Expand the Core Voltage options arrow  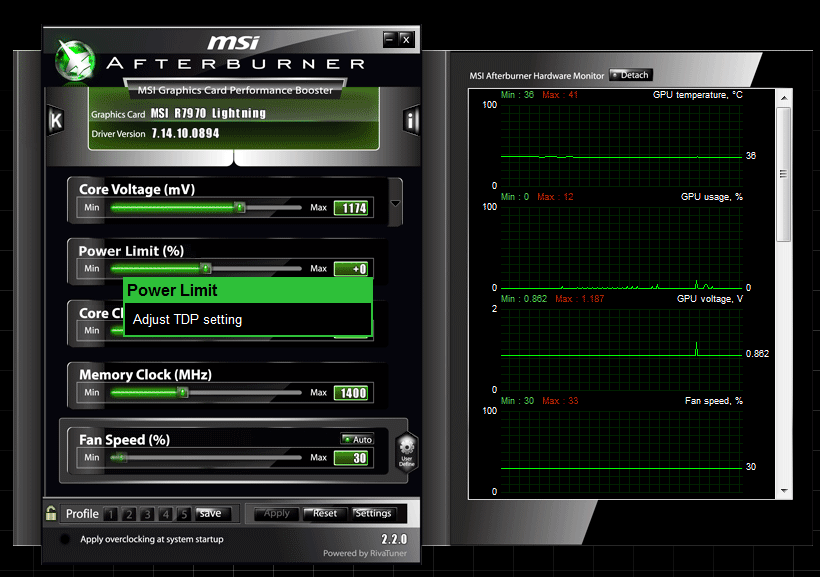point(395,203)
